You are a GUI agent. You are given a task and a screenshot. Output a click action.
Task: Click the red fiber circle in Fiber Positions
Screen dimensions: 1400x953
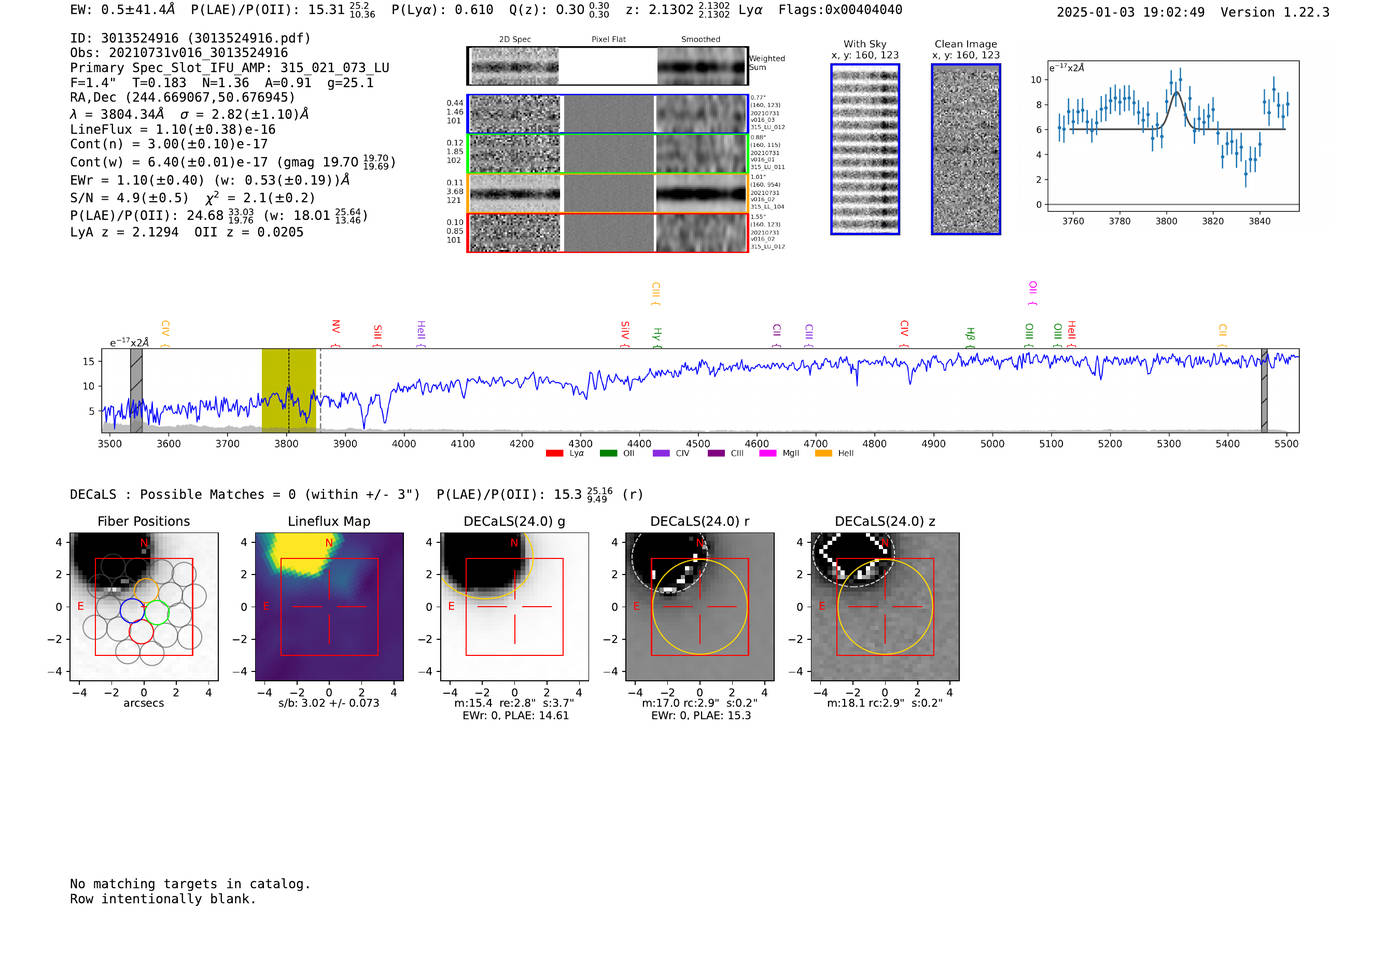(141, 631)
